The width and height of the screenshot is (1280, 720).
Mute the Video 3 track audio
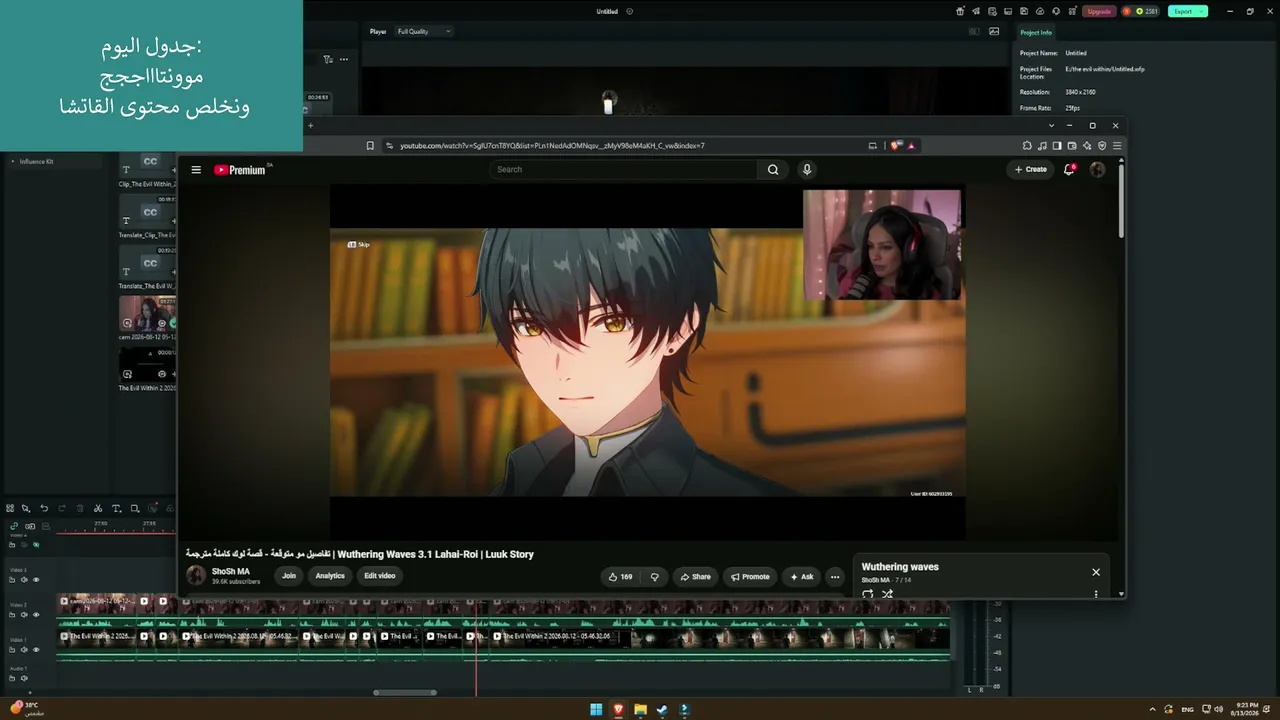click(25, 580)
